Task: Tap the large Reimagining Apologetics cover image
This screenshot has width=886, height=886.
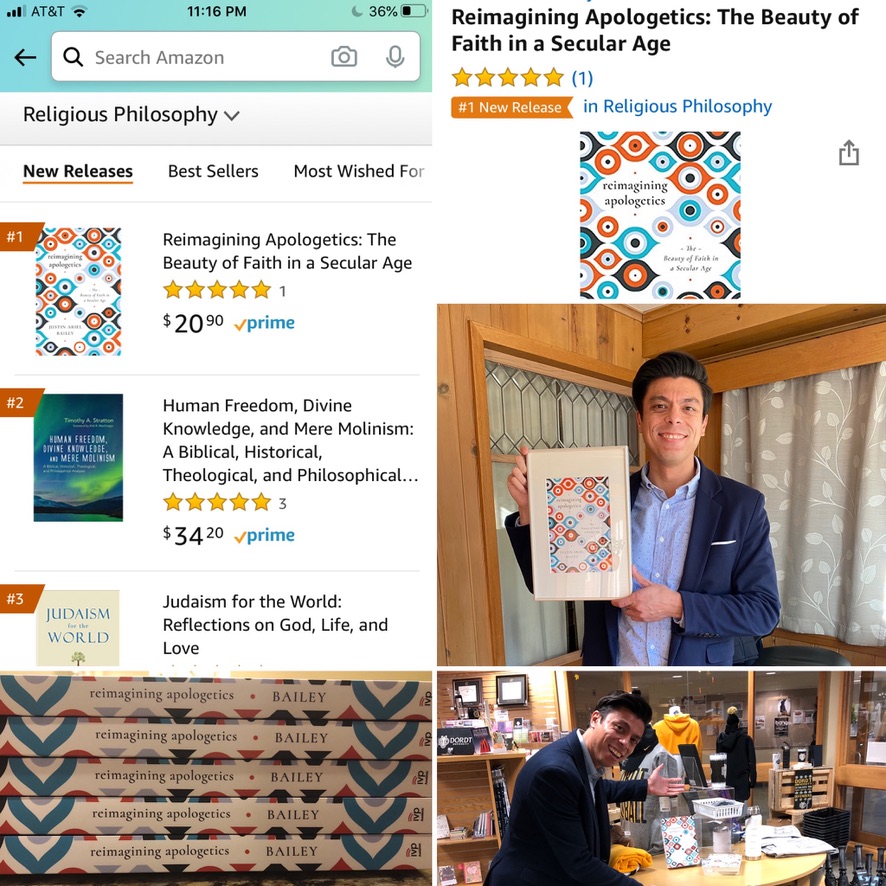Action: [660, 215]
